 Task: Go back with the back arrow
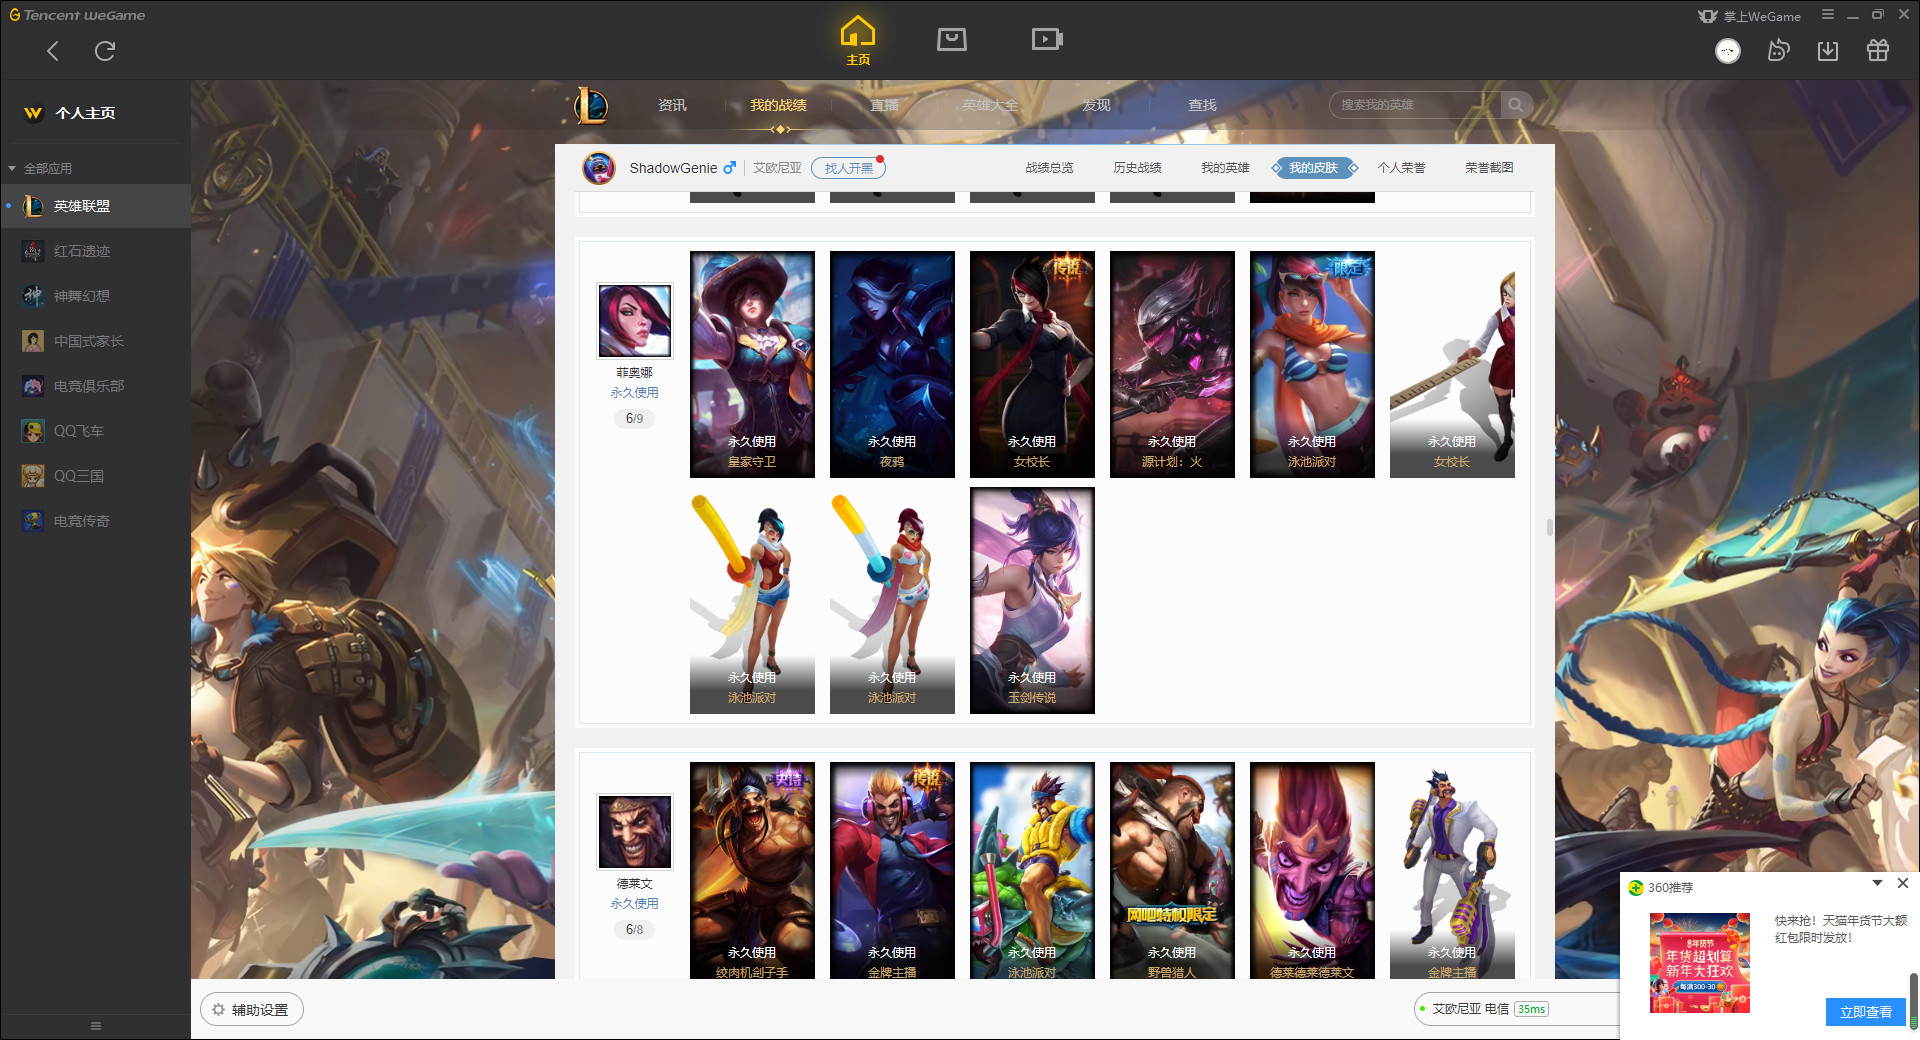(x=53, y=51)
